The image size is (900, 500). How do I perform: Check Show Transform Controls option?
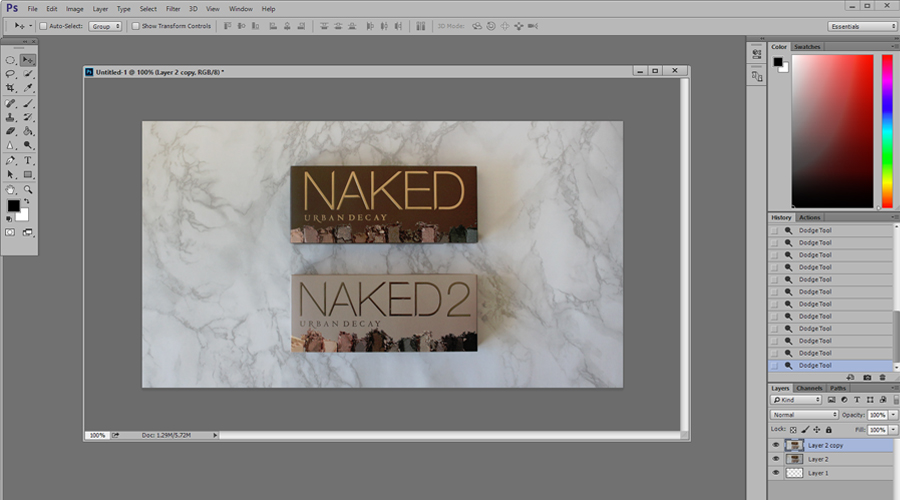[x=136, y=26]
